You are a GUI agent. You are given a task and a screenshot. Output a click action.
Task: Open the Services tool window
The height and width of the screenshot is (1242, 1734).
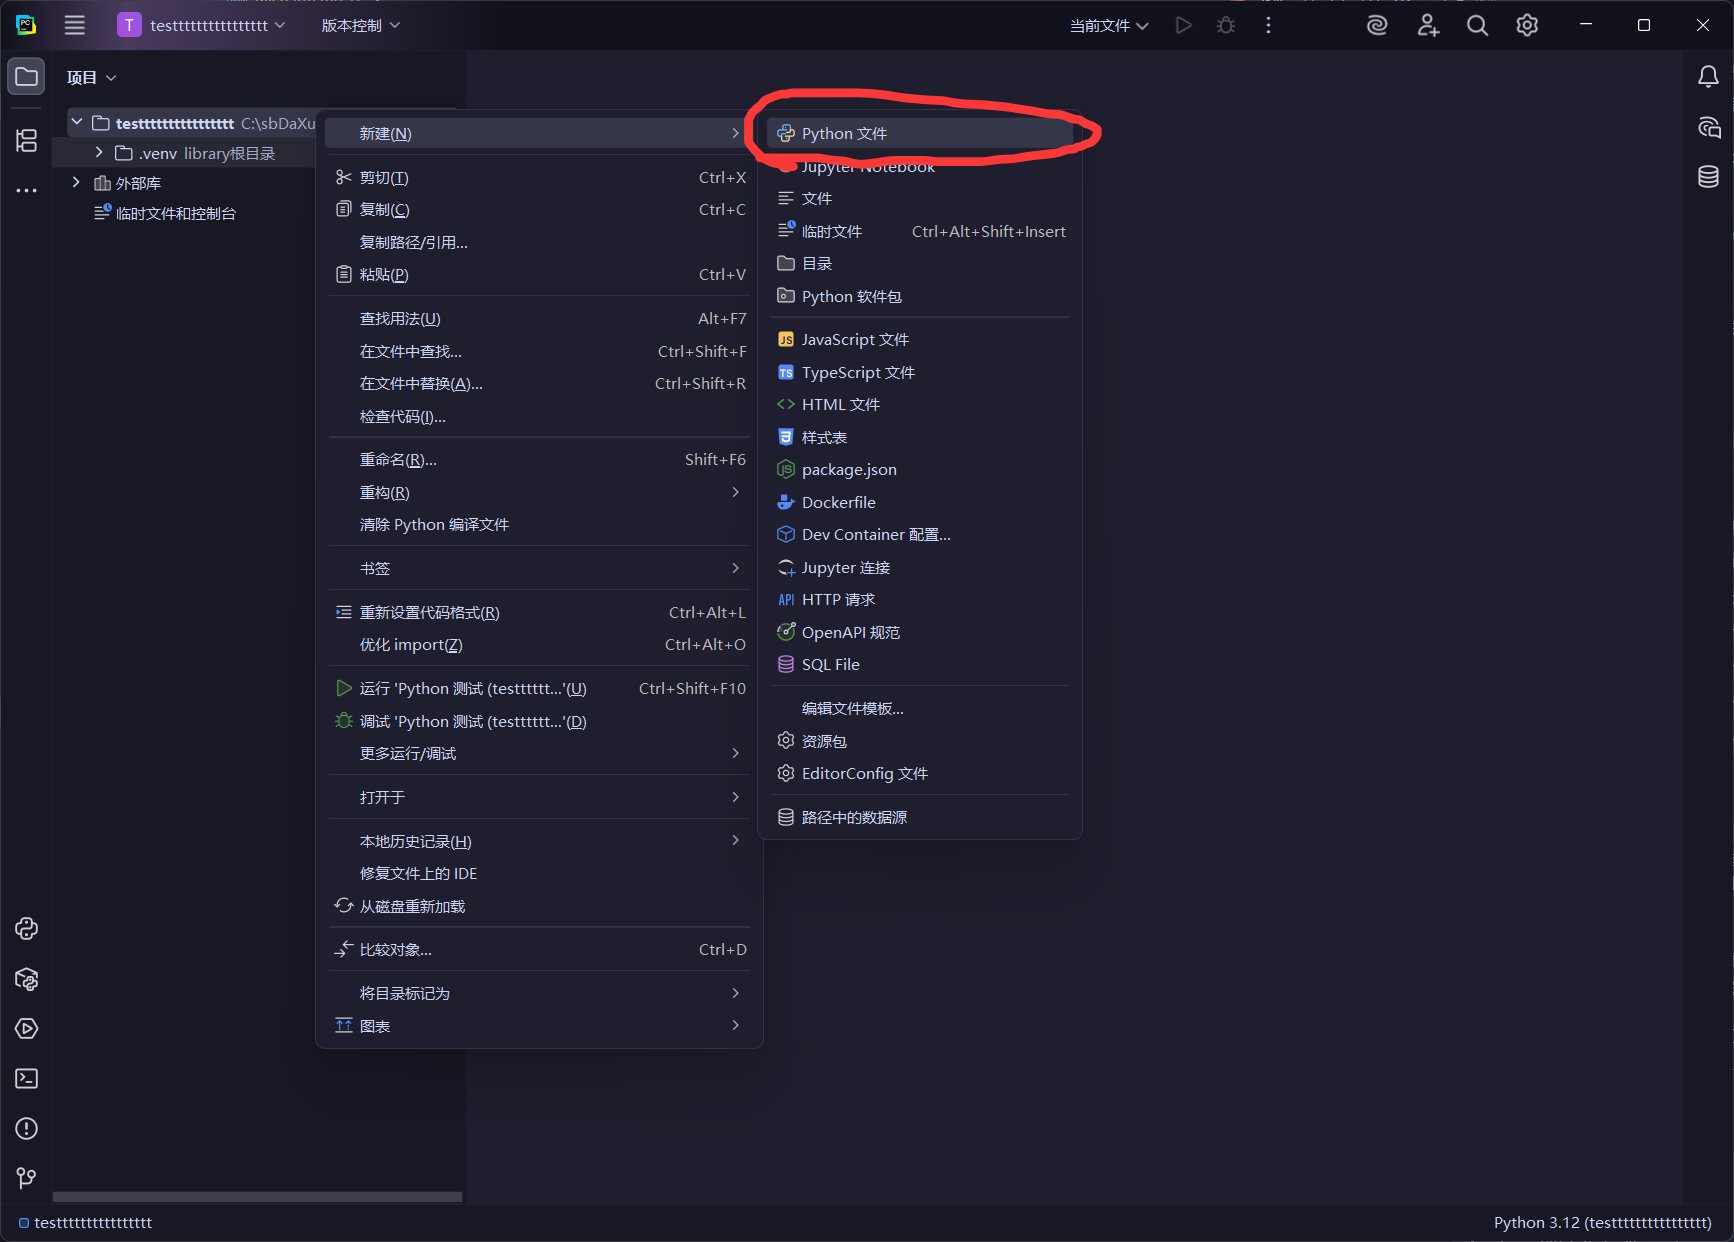25,1028
